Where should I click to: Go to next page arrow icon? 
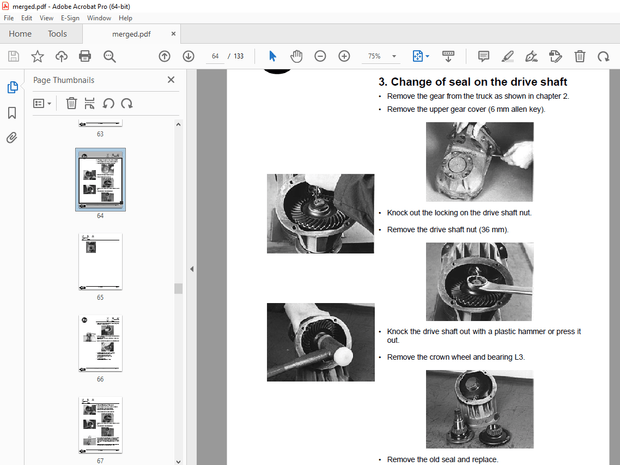coord(189,56)
